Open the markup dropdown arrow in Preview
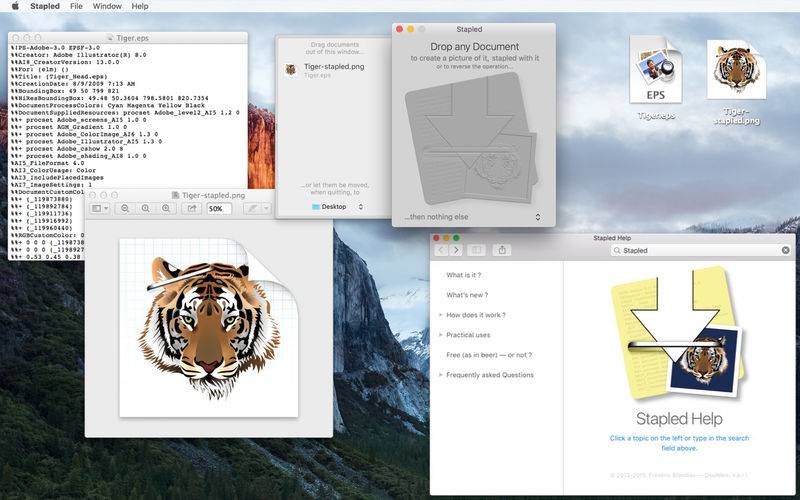Viewport: 800px width, 500px height. click(265, 209)
